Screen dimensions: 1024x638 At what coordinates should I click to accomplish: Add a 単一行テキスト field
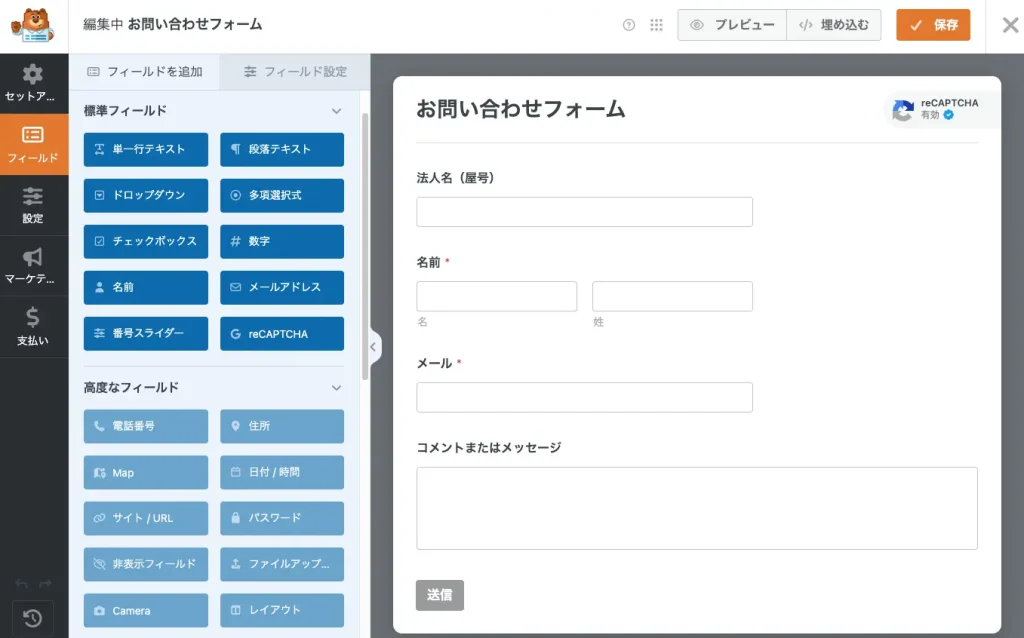coord(146,150)
